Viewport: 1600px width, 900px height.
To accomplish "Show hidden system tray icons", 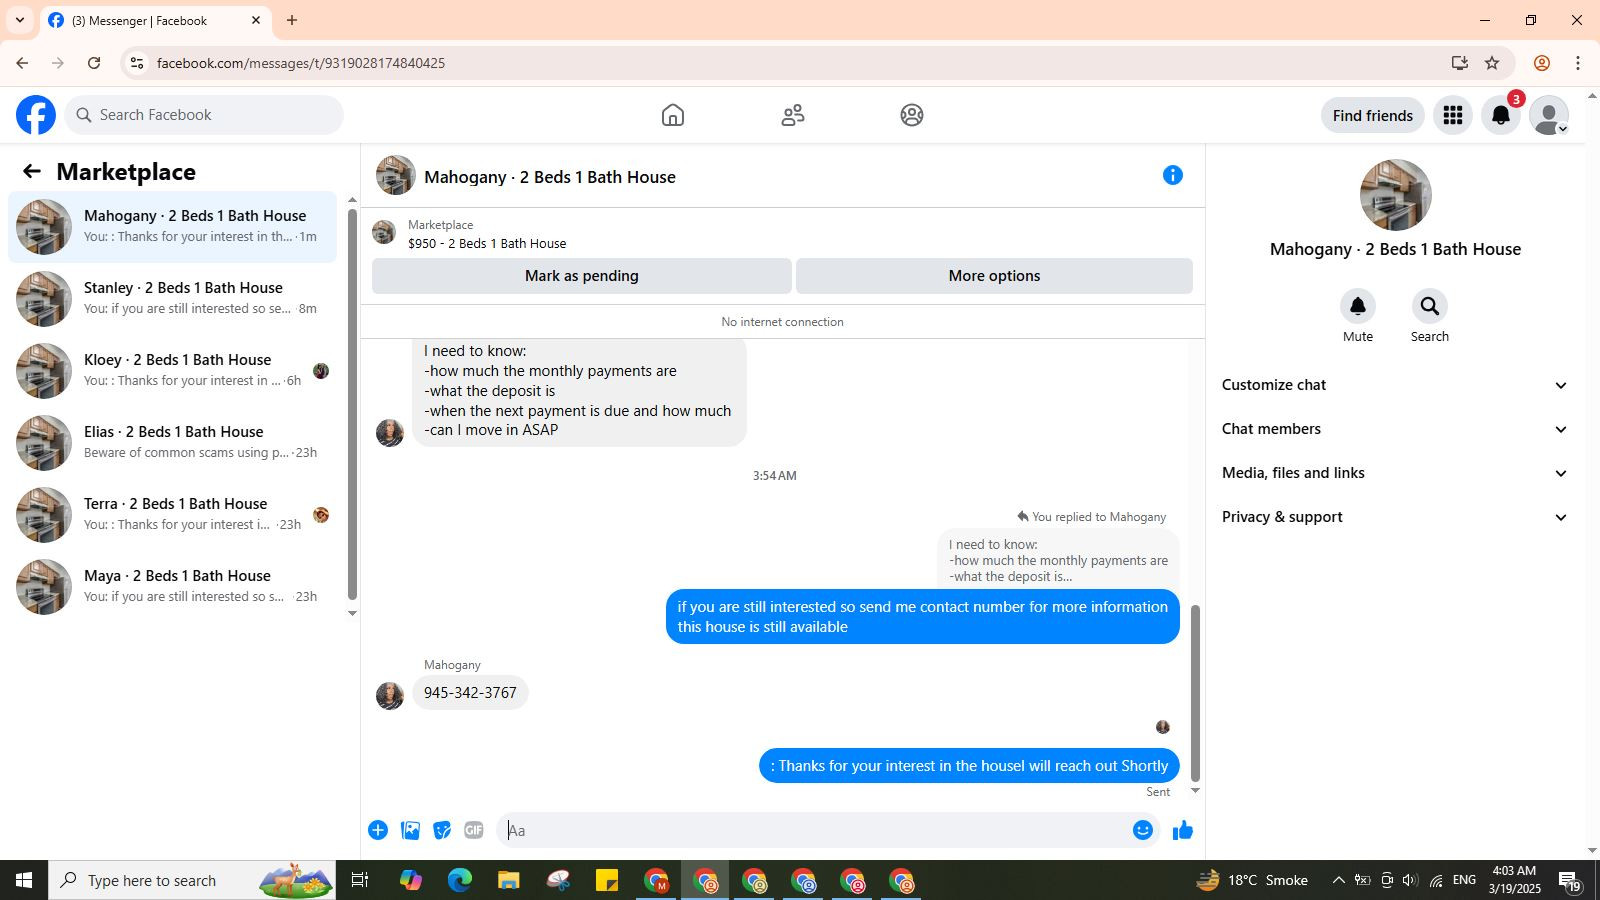I will (1338, 880).
